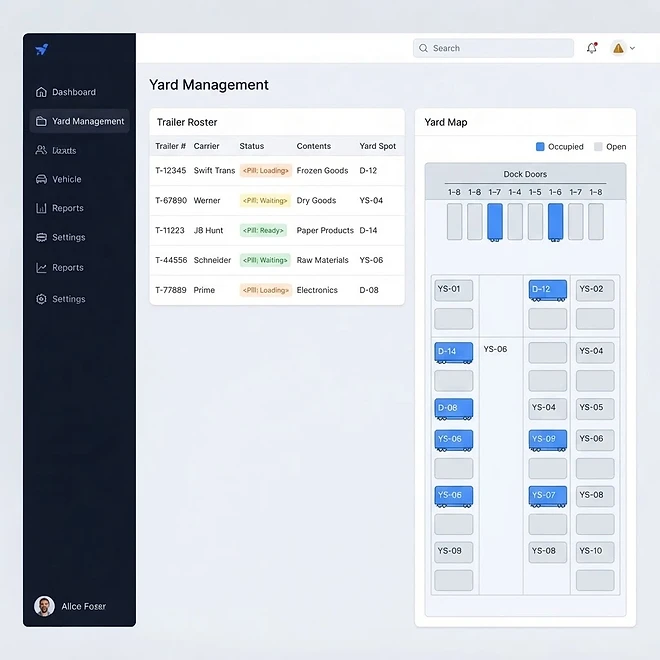660x660 pixels.
Task: Select occupied trailer D-12 on yard map
Action: tap(548, 290)
